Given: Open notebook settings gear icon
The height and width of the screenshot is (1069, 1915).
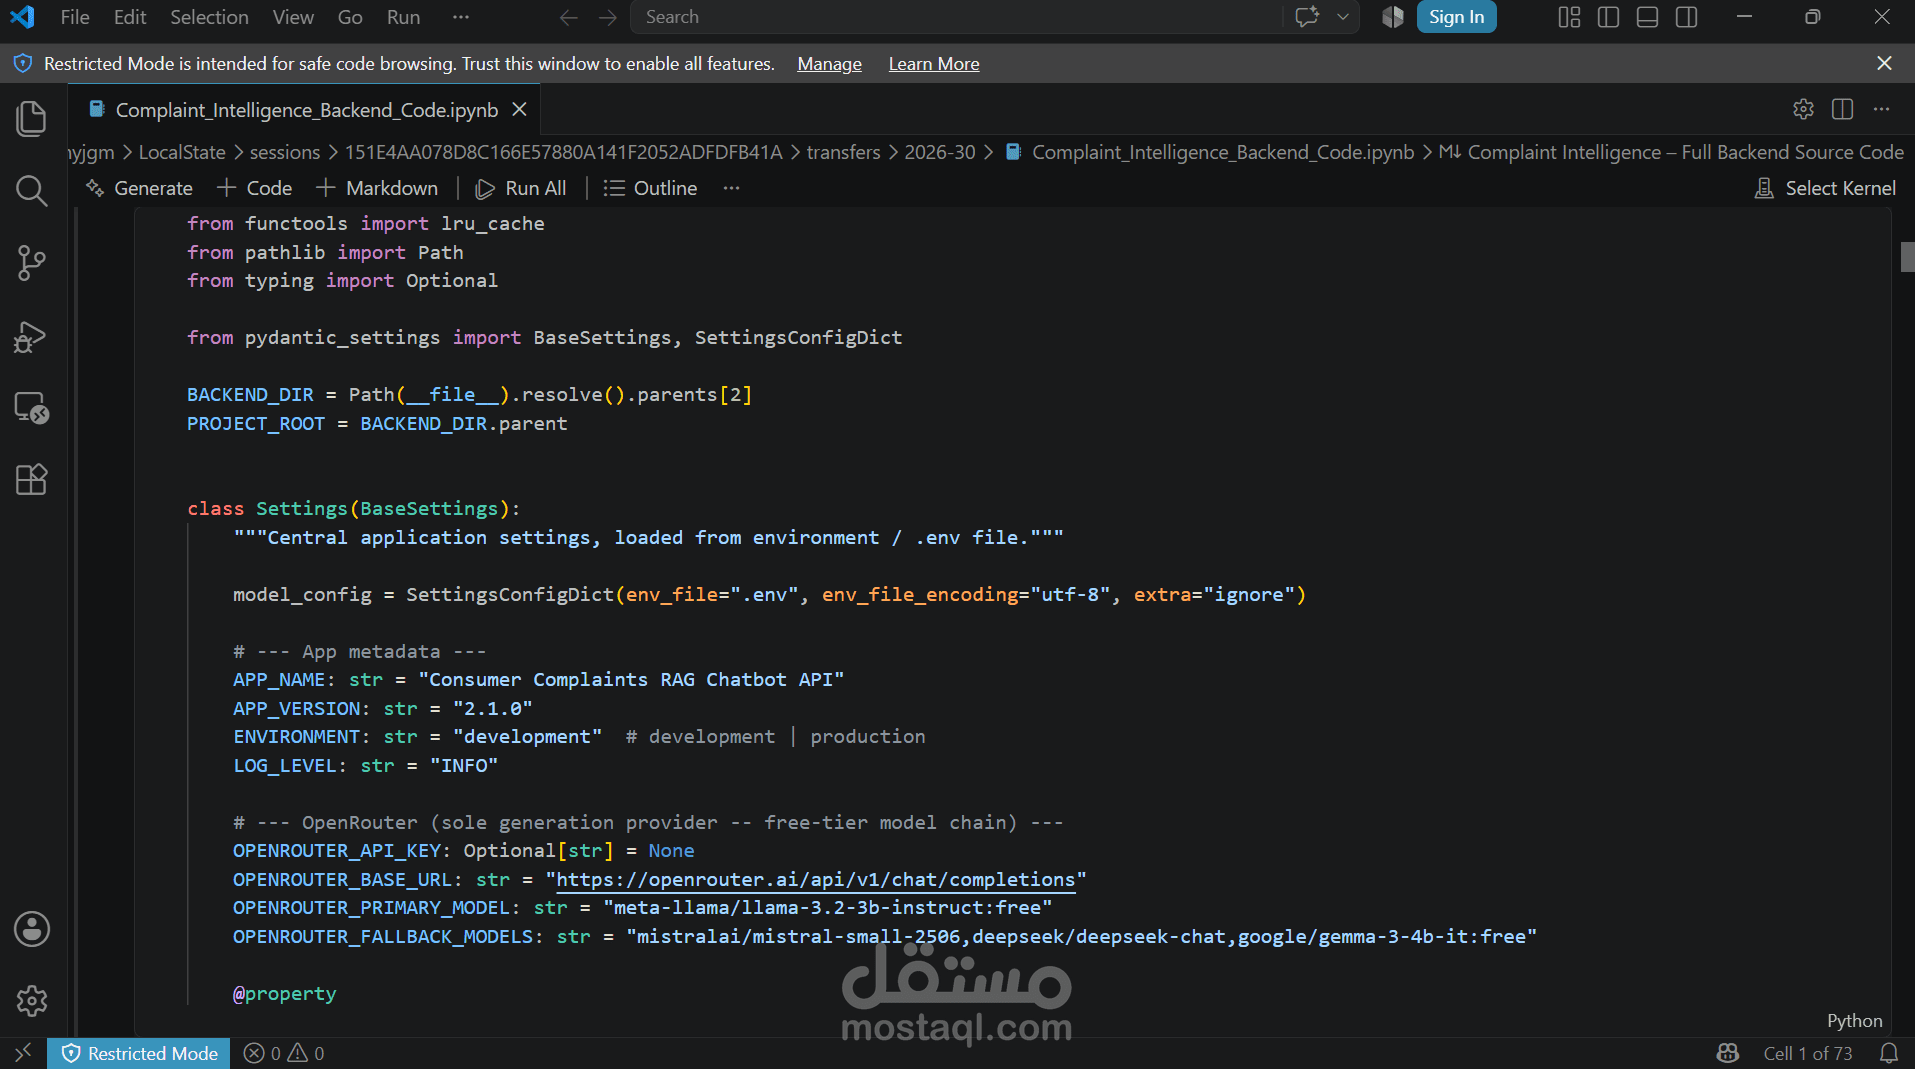Looking at the screenshot, I should click(x=1803, y=109).
